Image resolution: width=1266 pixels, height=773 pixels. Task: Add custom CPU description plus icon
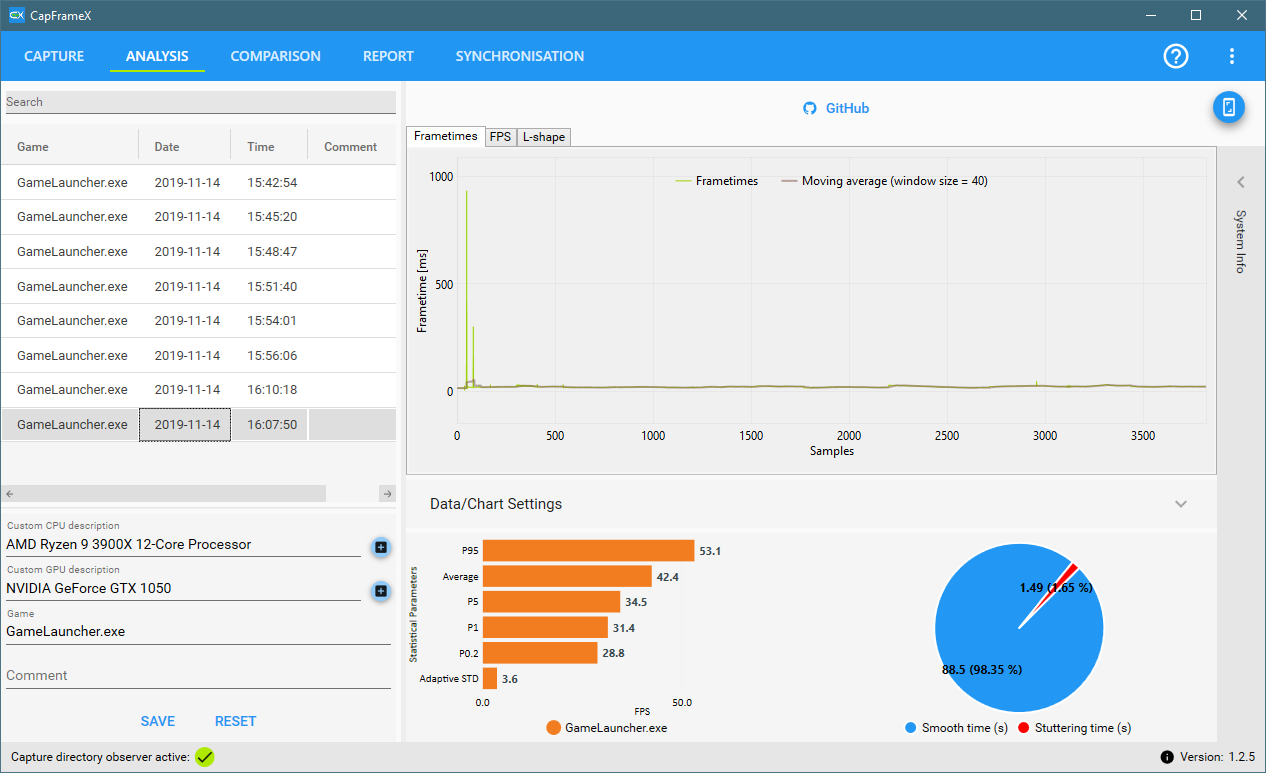(381, 547)
